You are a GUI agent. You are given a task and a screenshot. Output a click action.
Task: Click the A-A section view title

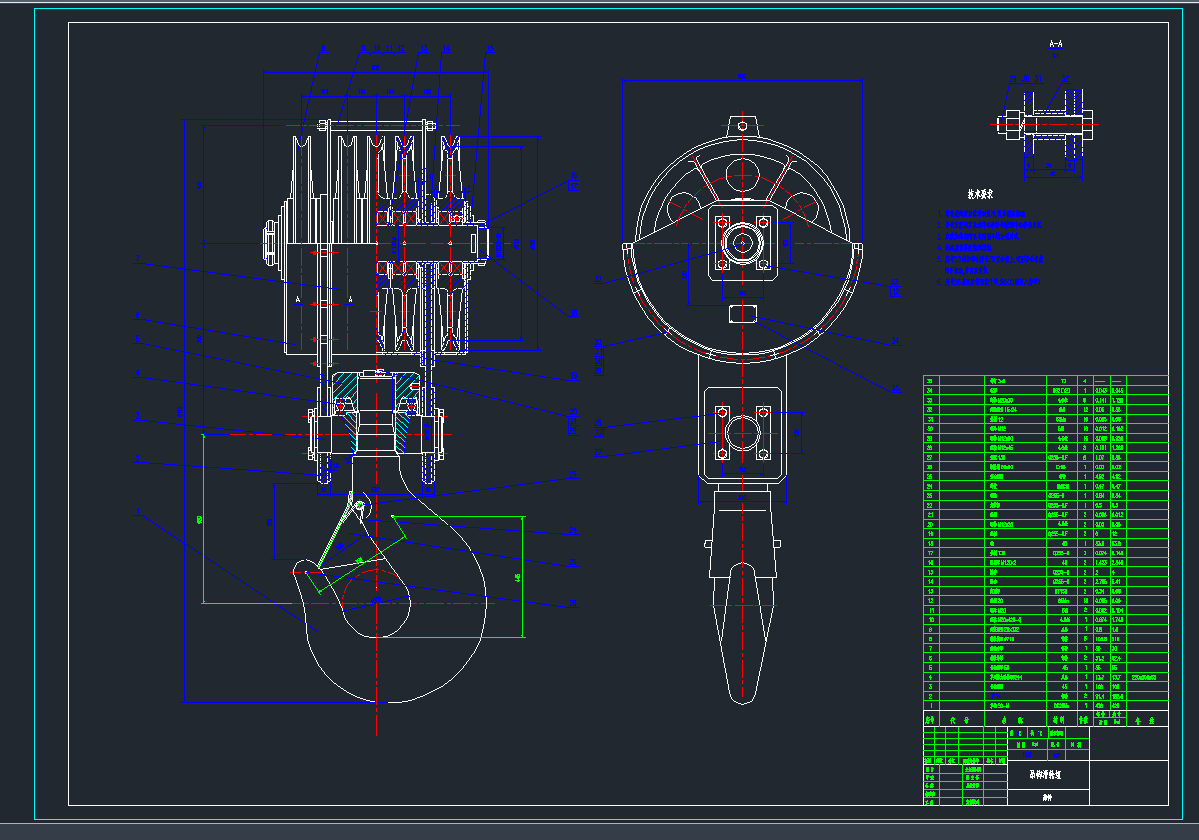tap(1055, 44)
